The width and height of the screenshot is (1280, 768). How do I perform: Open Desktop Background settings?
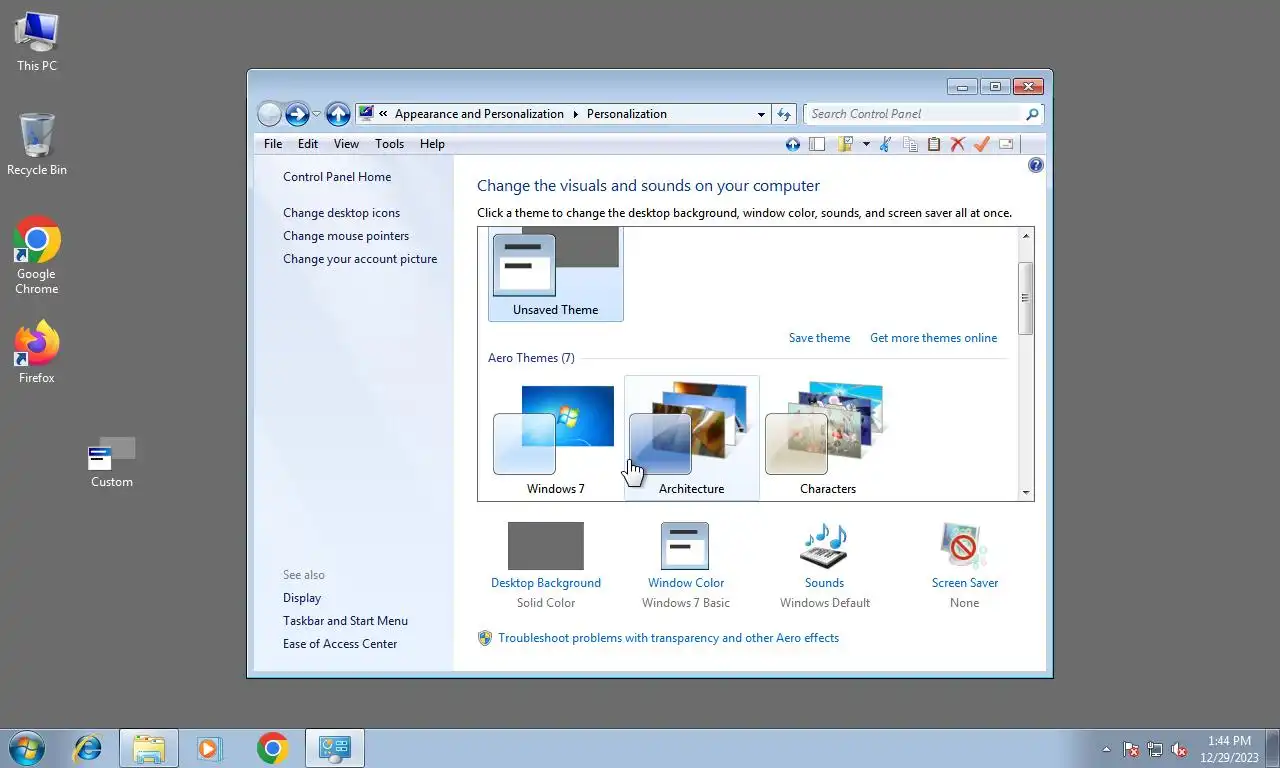pyautogui.click(x=546, y=565)
